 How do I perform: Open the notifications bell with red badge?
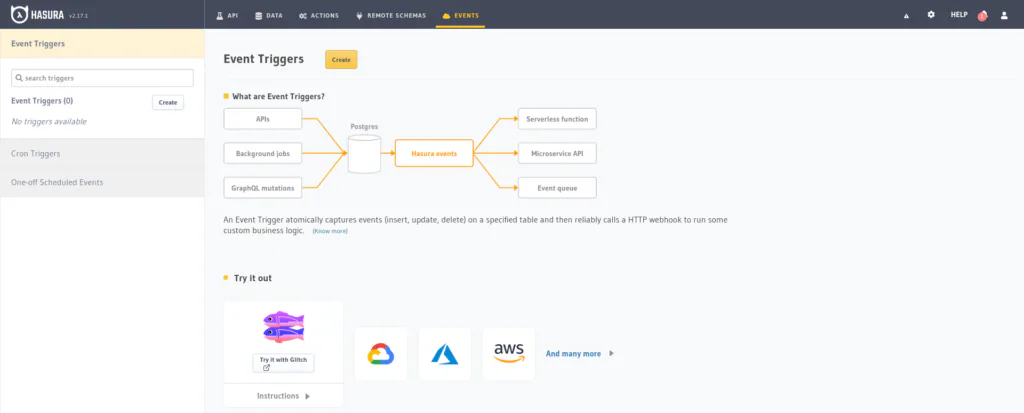982,16
